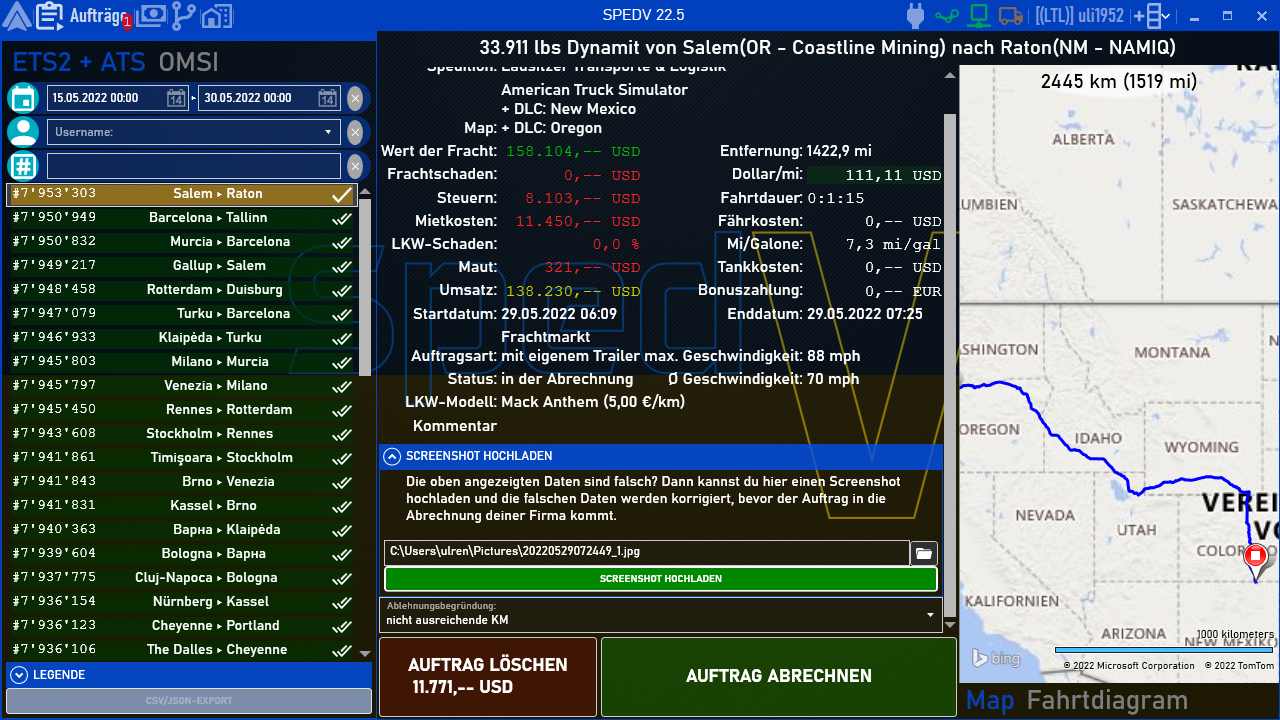This screenshot has height=720, width=1280.
Task: Select job Cheyenne ▸ Portland
Action: [182, 626]
